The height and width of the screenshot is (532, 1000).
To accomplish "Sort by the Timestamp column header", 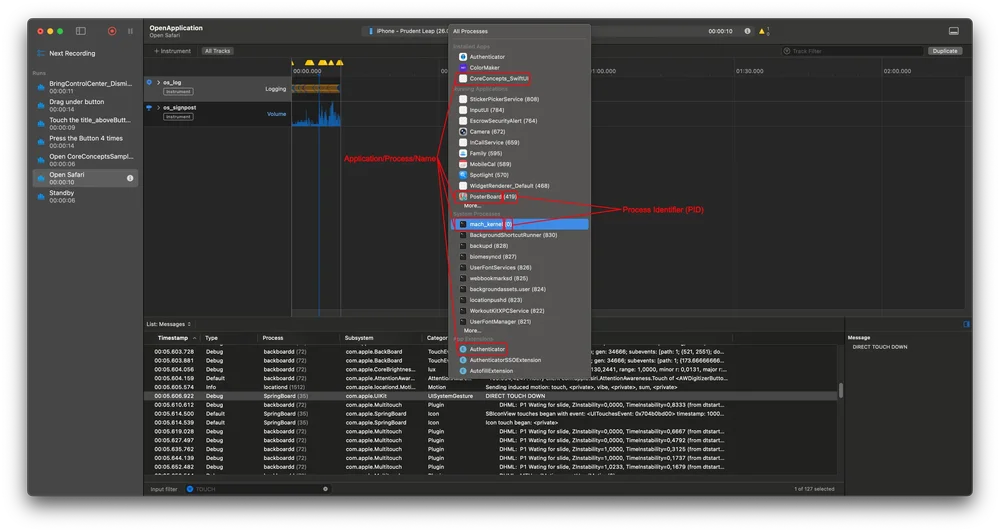I will click(173, 338).
